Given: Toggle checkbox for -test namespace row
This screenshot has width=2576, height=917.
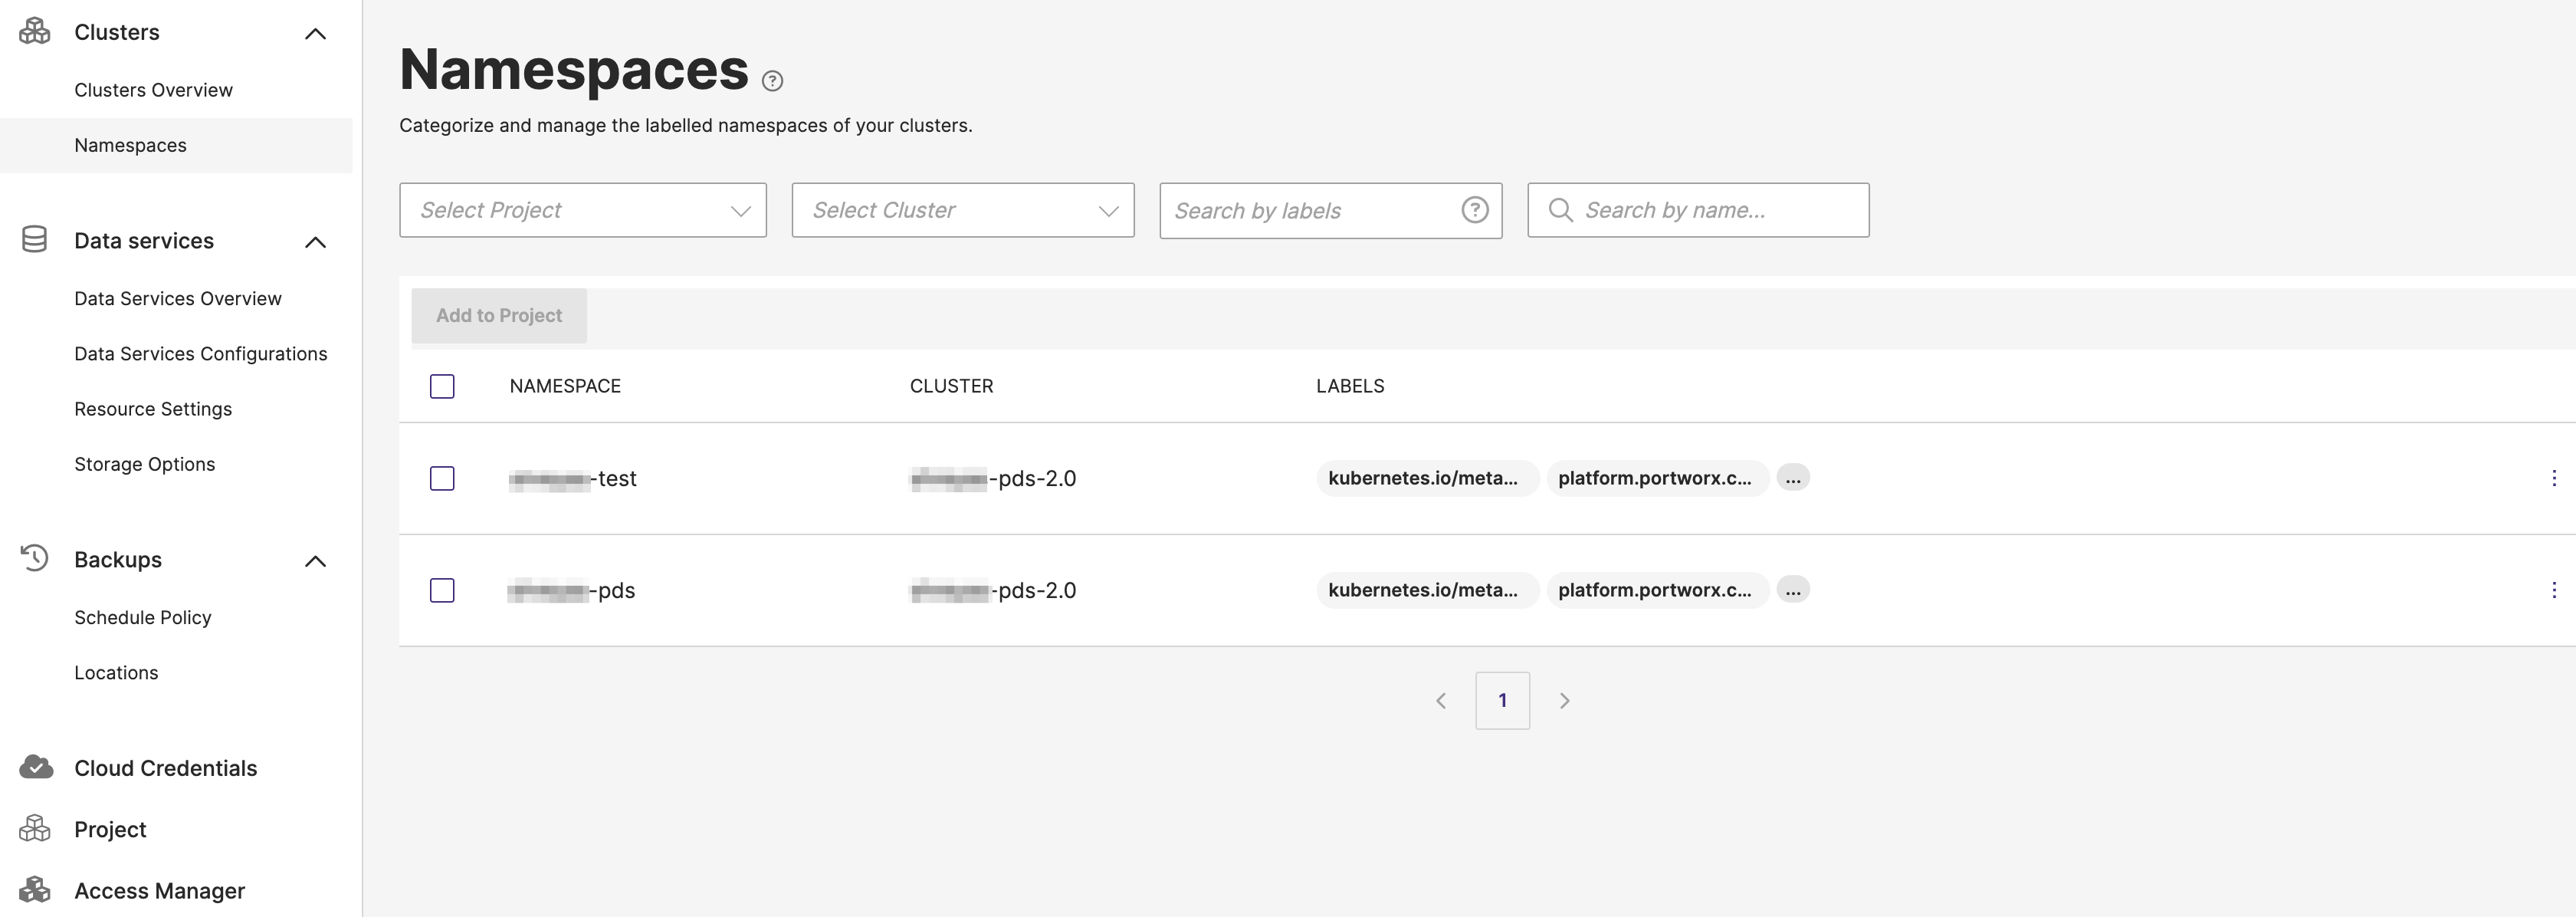Looking at the screenshot, I should point(442,477).
